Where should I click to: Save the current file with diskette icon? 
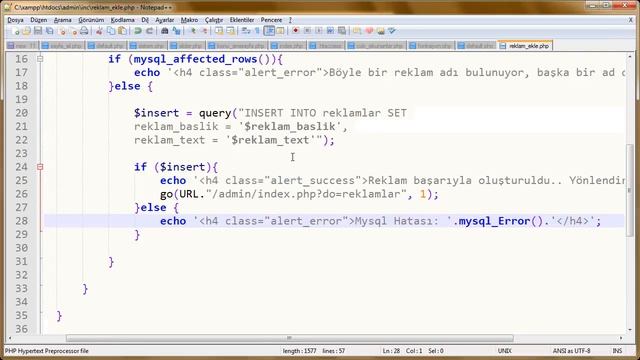[x=38, y=31]
